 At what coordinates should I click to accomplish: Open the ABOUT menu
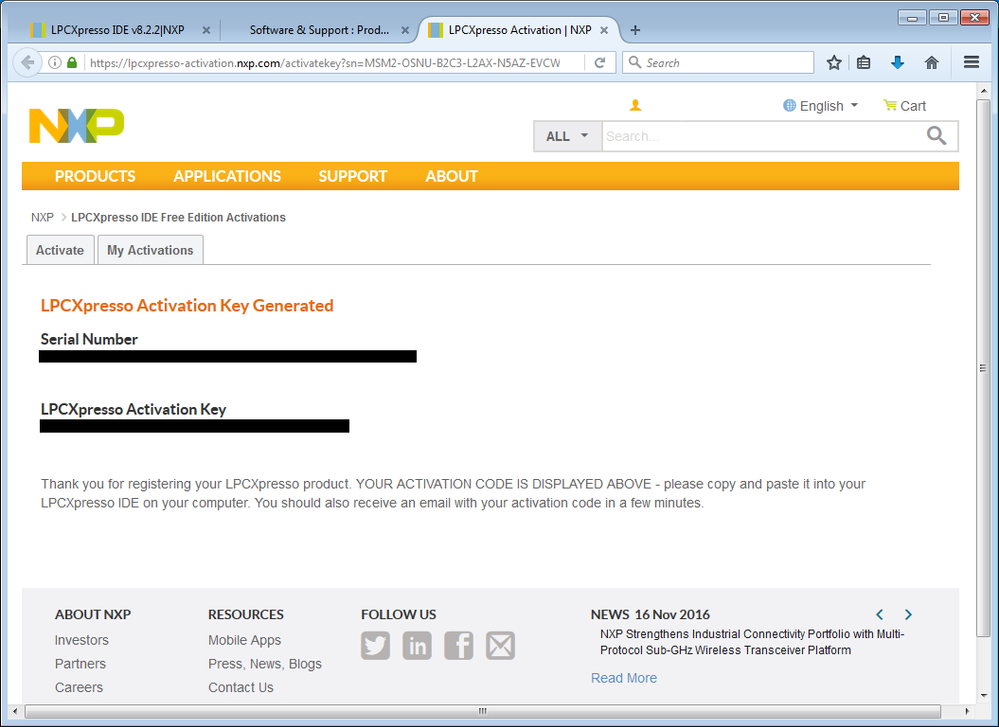451,176
